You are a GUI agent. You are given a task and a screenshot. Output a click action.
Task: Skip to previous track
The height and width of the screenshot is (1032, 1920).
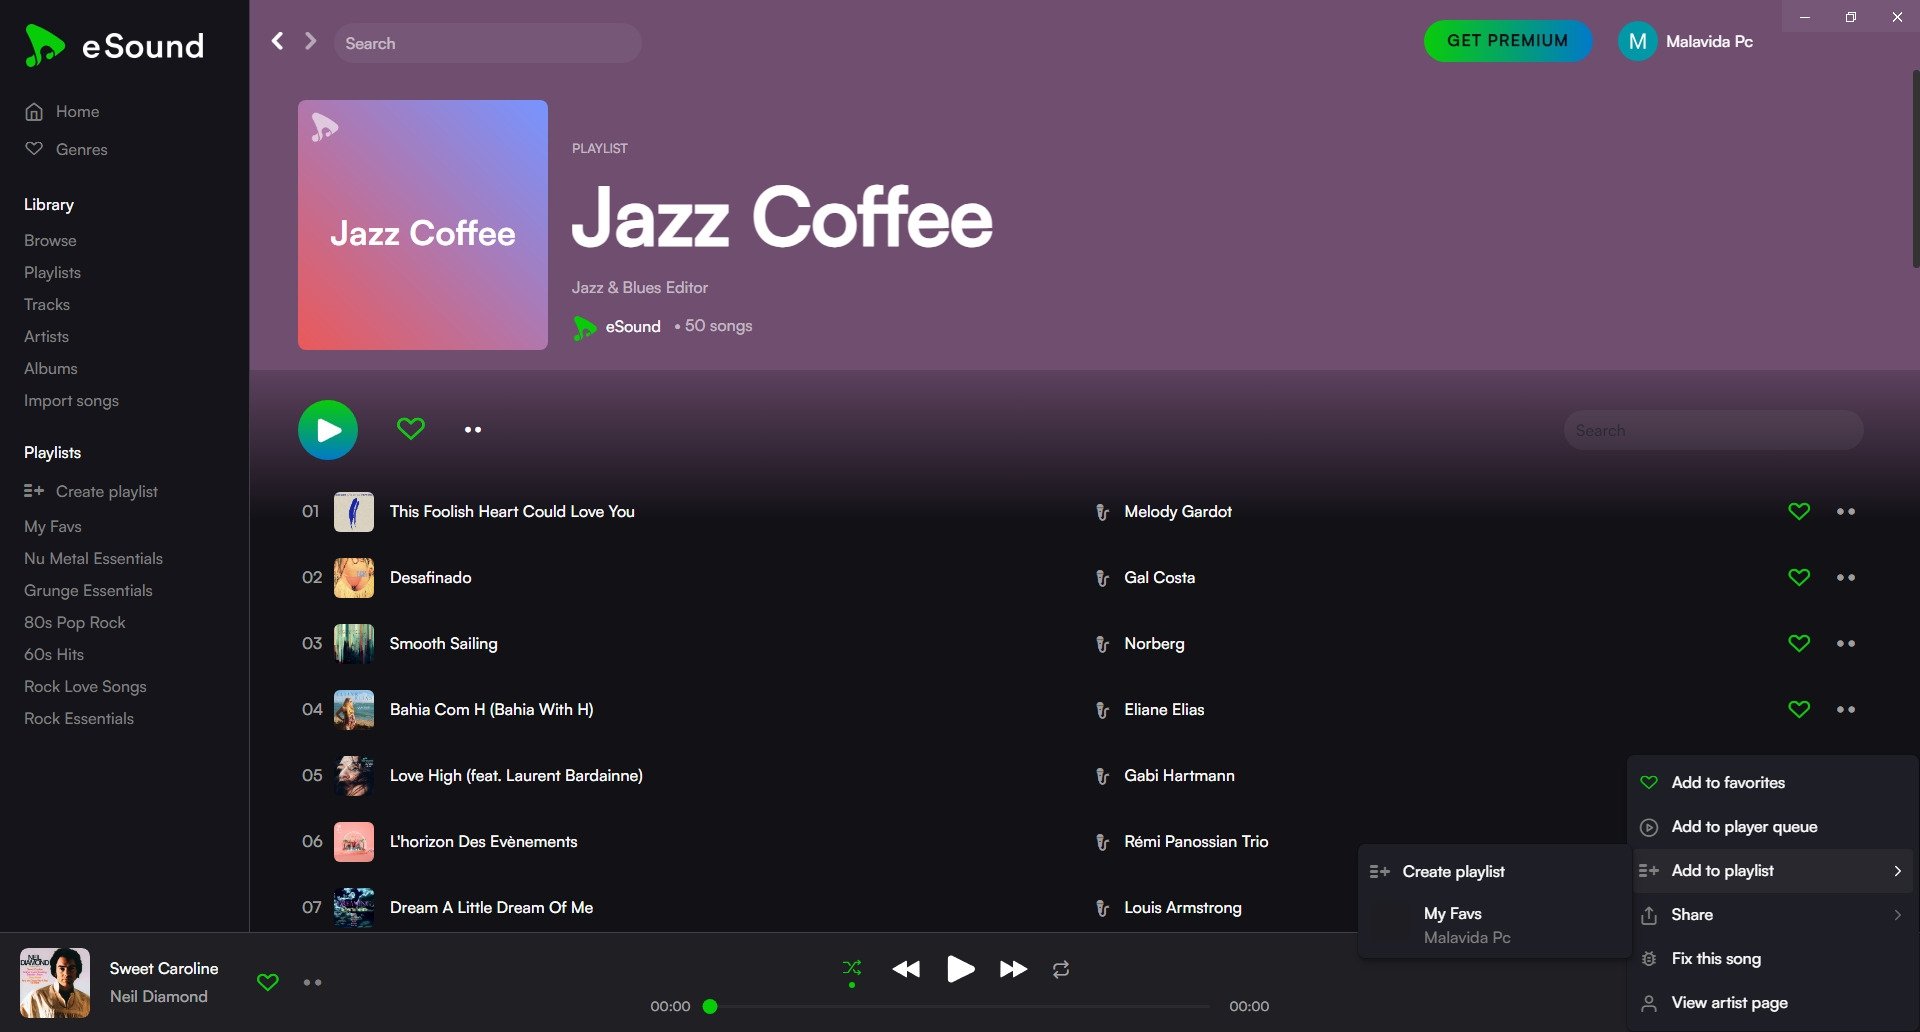[906, 969]
